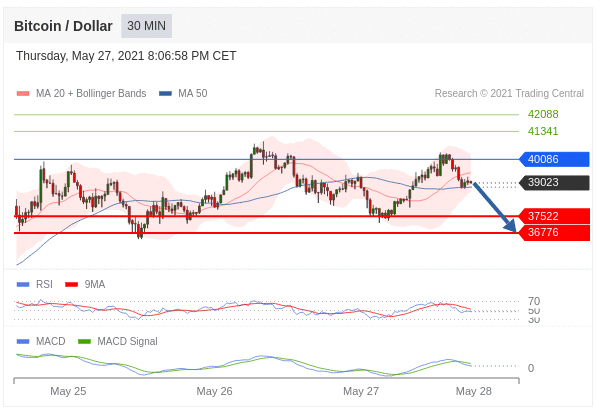Click the MACD 0 axis value
The height and width of the screenshot is (412, 597).
(531, 368)
